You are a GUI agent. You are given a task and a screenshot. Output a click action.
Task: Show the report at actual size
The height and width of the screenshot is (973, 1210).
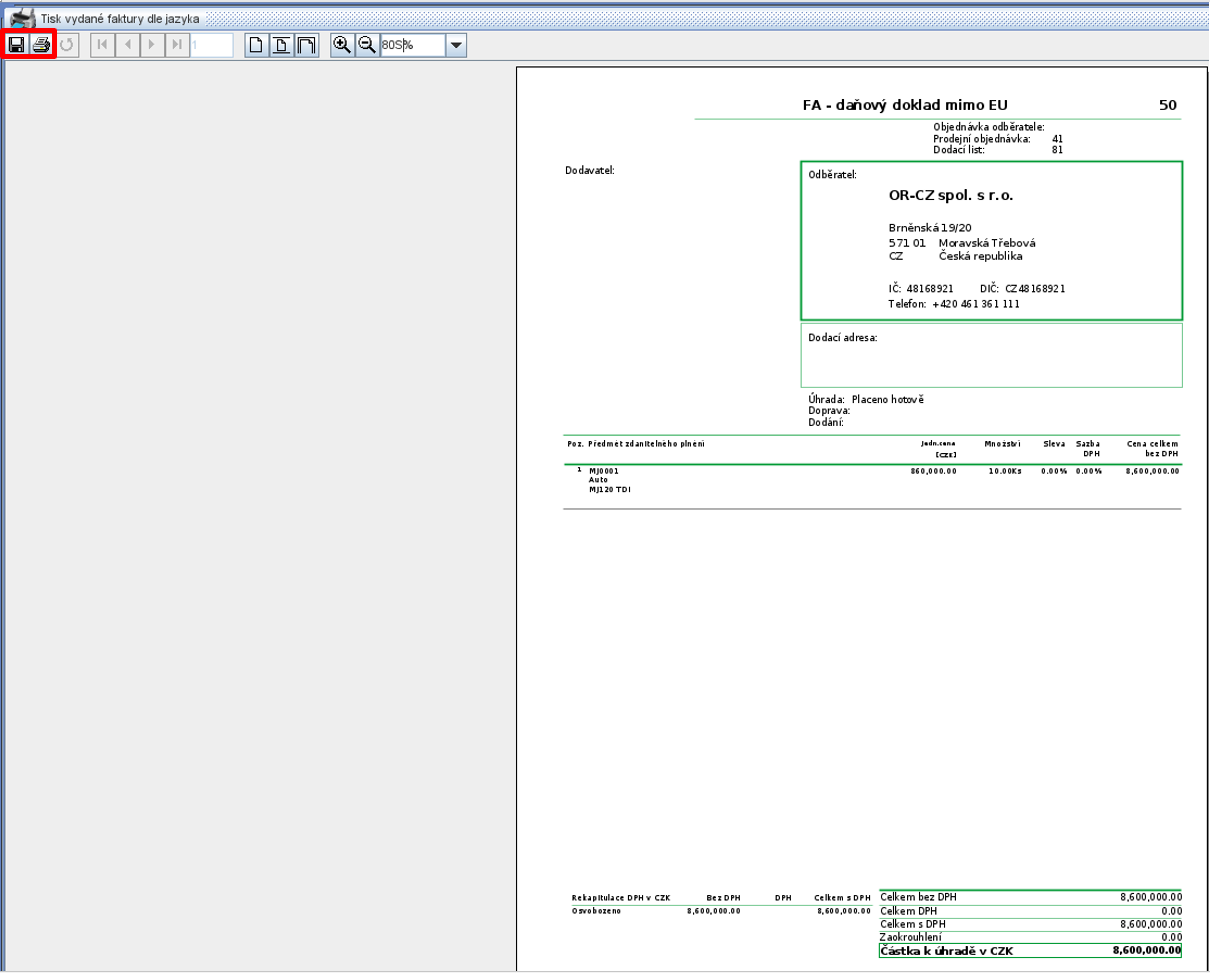pos(257,45)
